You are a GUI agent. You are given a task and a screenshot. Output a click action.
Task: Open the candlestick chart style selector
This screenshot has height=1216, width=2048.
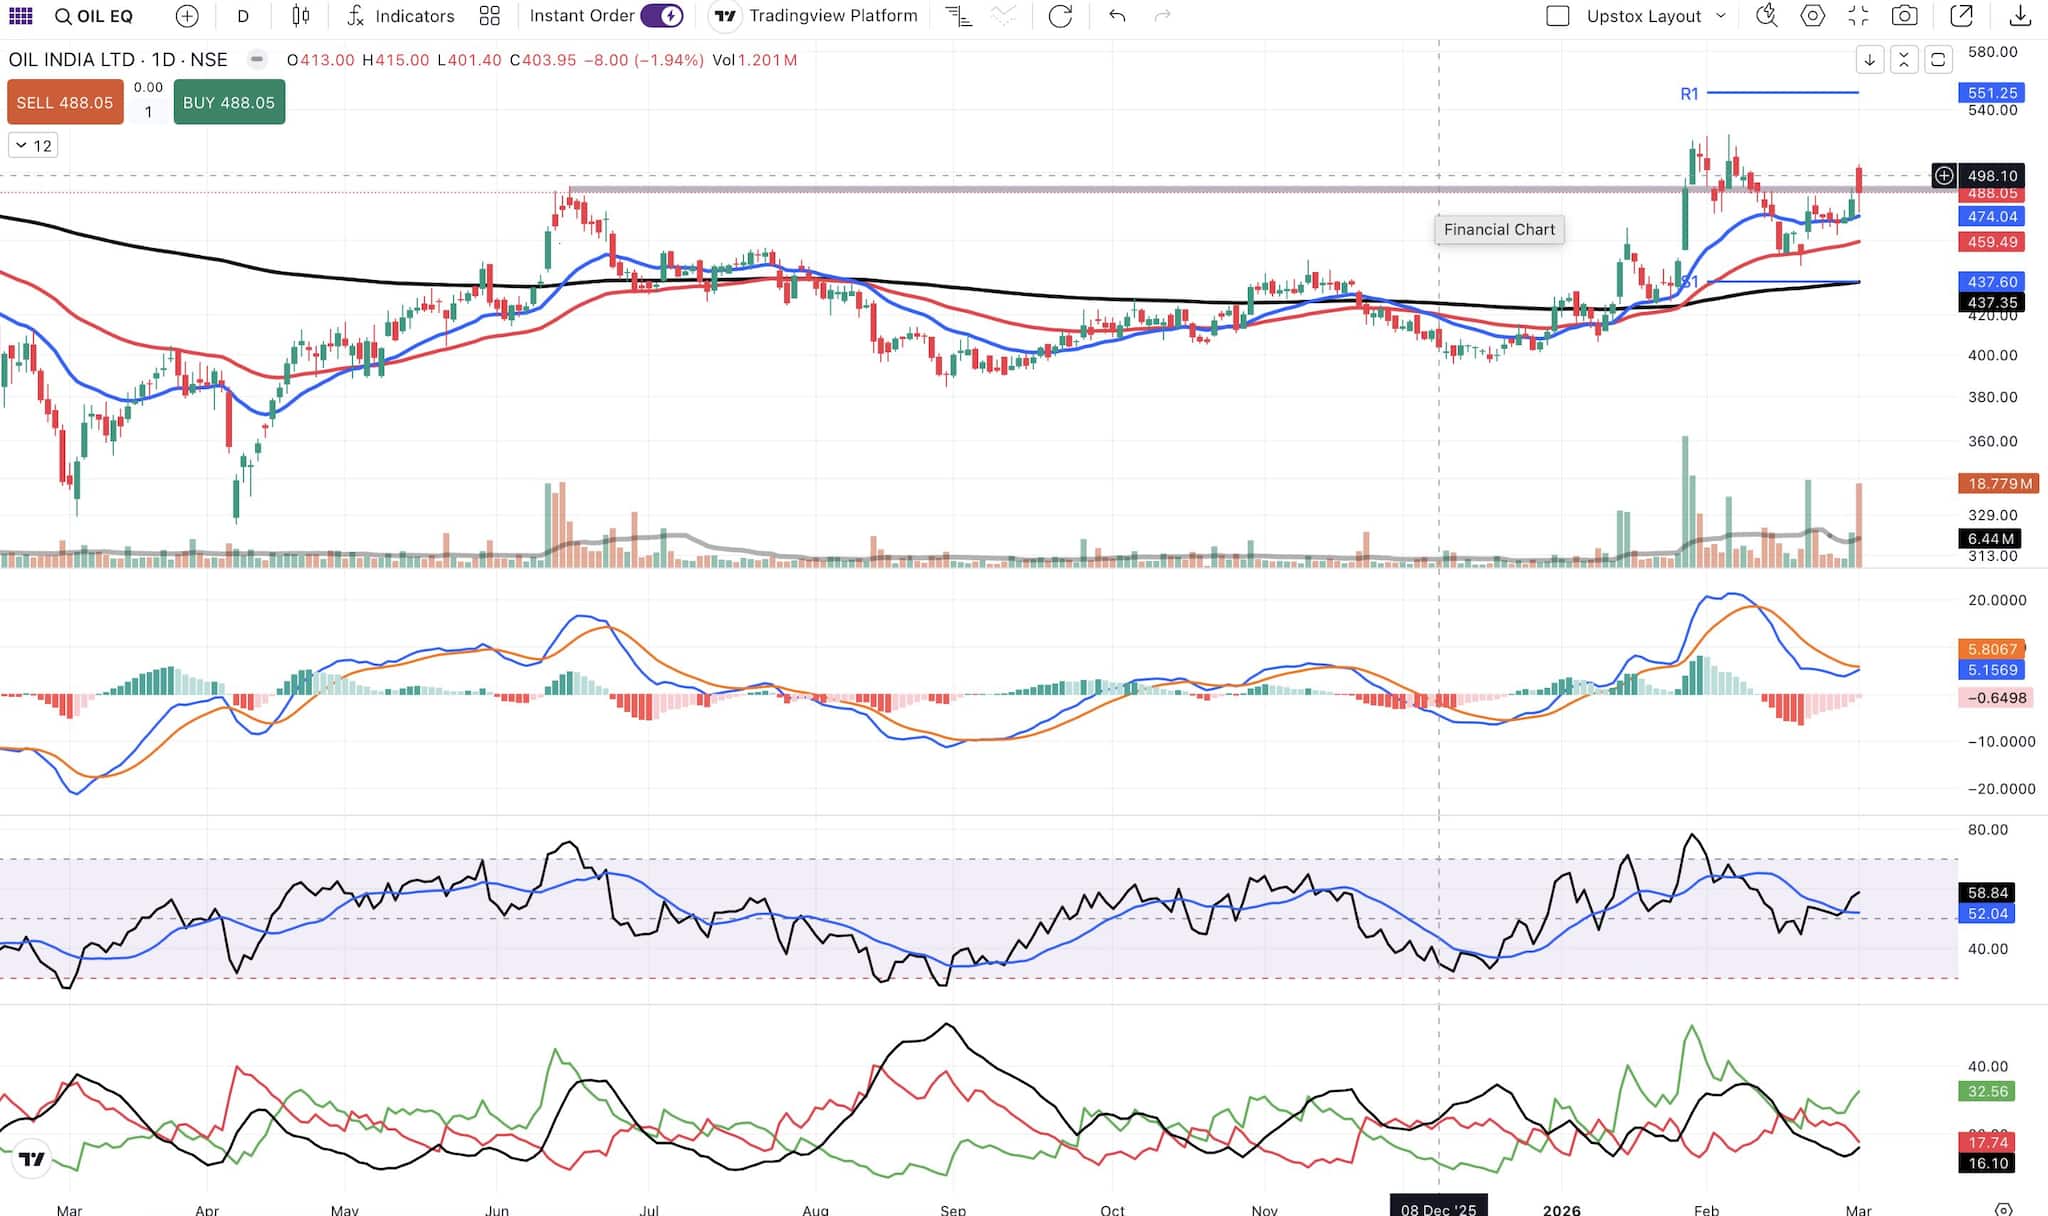[x=301, y=16]
